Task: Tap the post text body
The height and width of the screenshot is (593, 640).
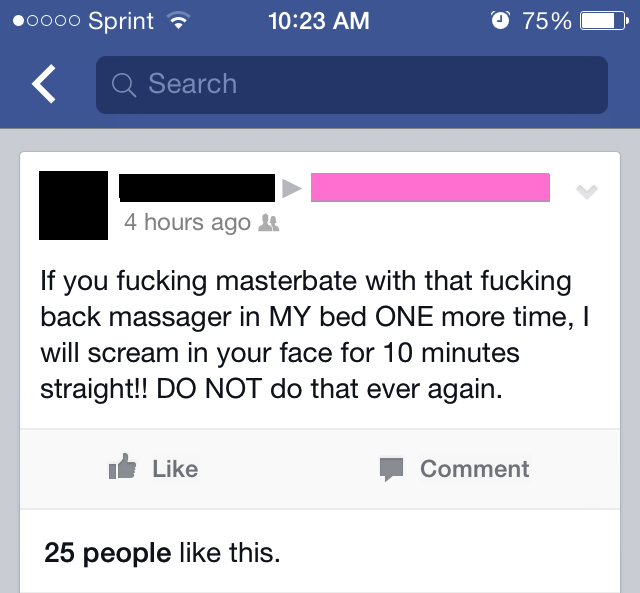Action: click(x=314, y=335)
